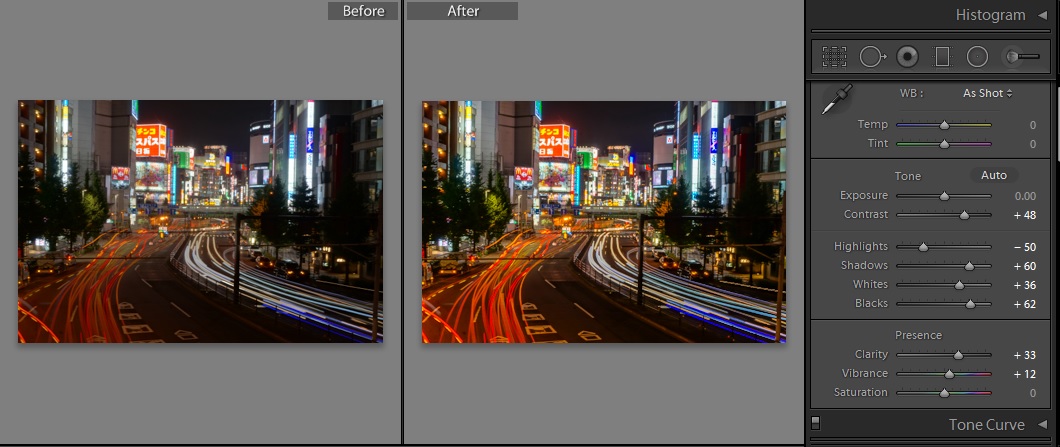Click the Before photo preview
The height and width of the screenshot is (447, 1060).
coord(200,221)
